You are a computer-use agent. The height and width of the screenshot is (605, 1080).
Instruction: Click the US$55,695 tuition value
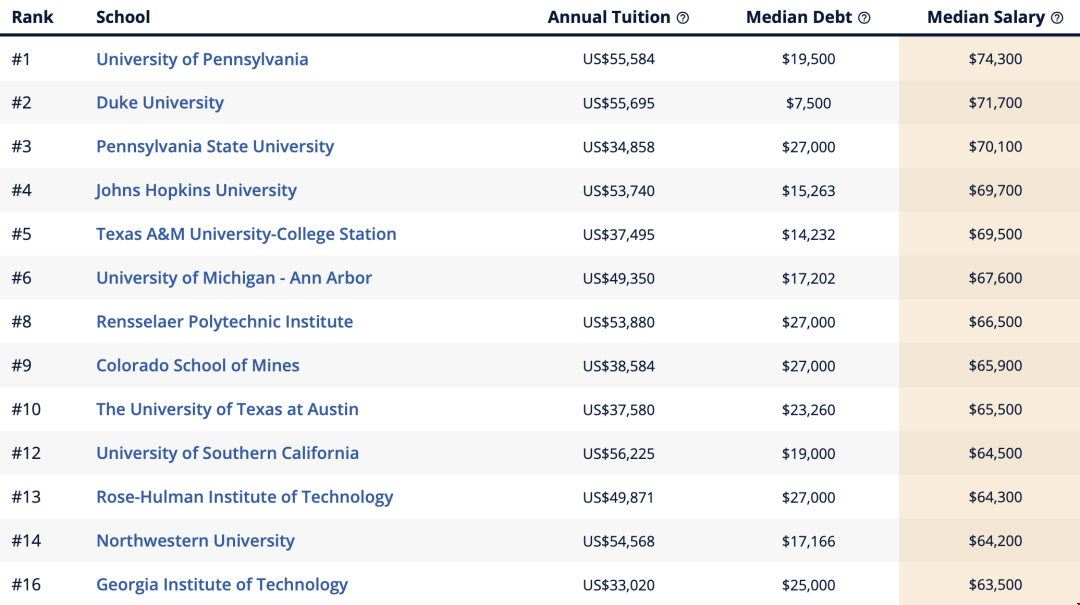point(619,103)
